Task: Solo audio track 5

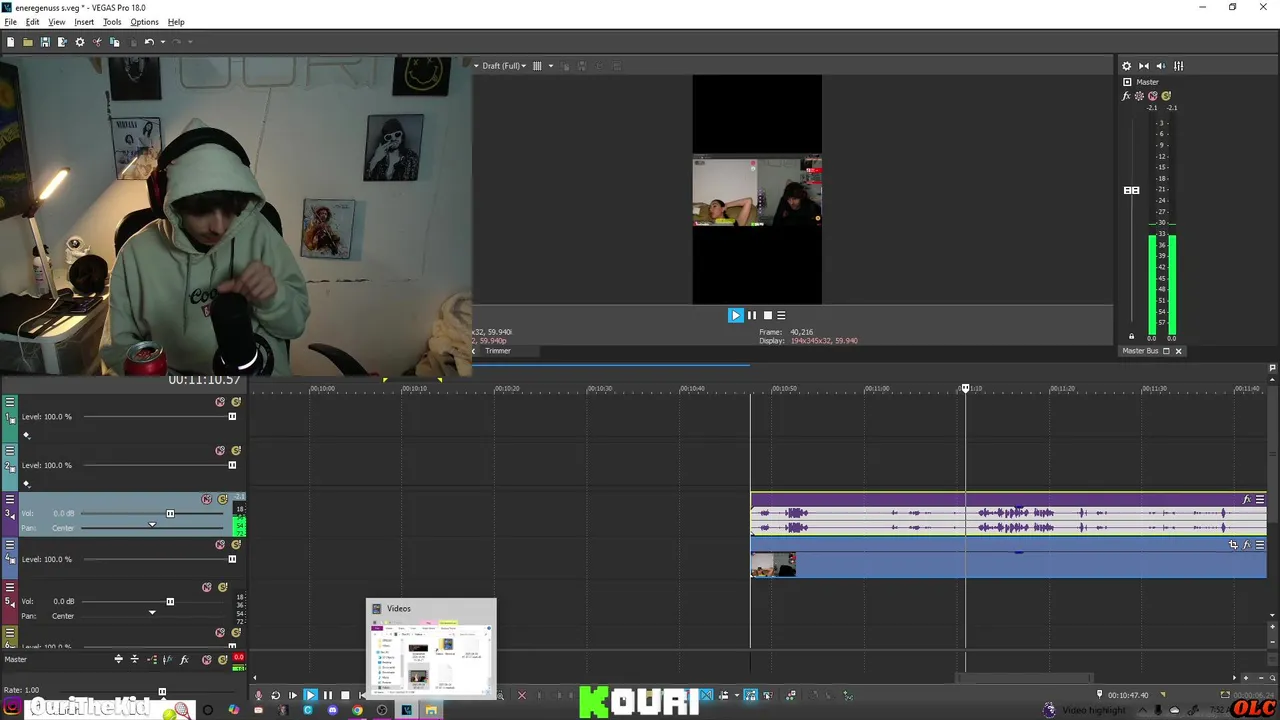Action: click(223, 587)
